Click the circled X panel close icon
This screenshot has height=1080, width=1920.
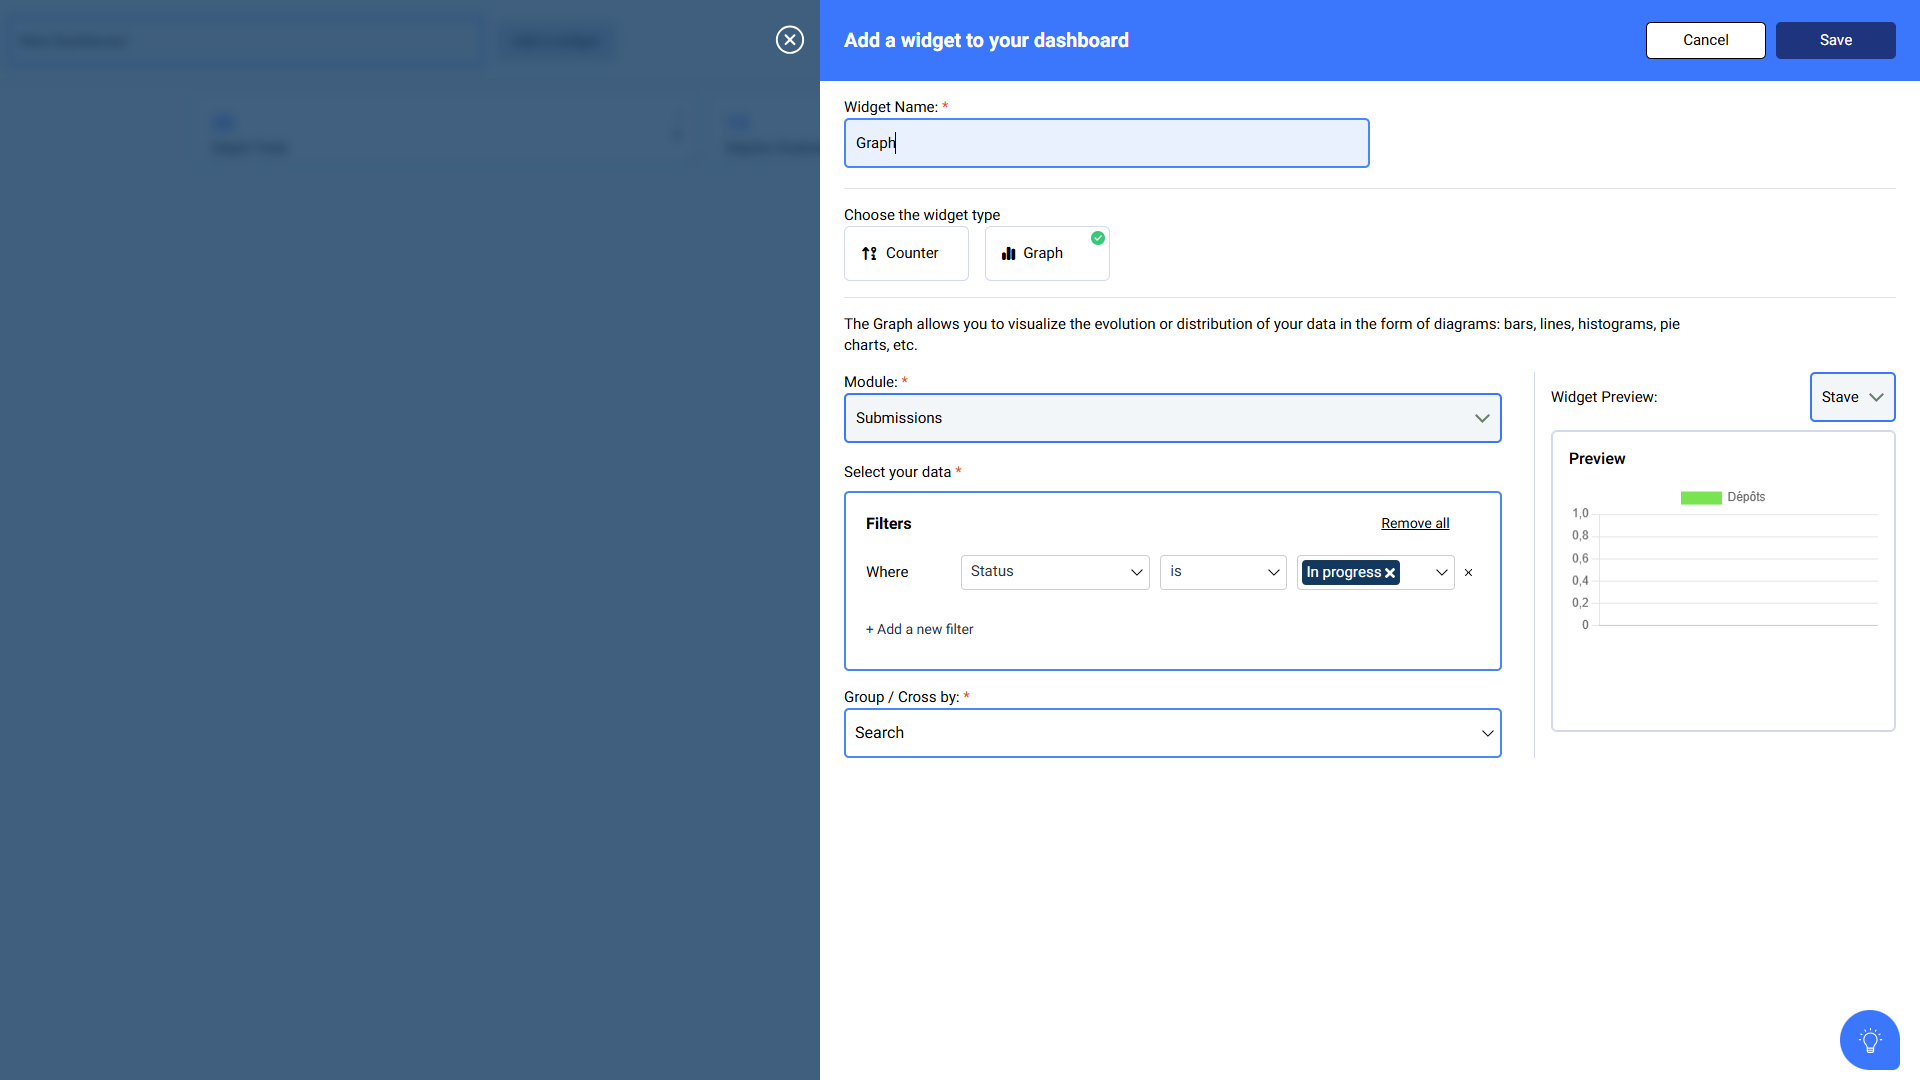(789, 40)
